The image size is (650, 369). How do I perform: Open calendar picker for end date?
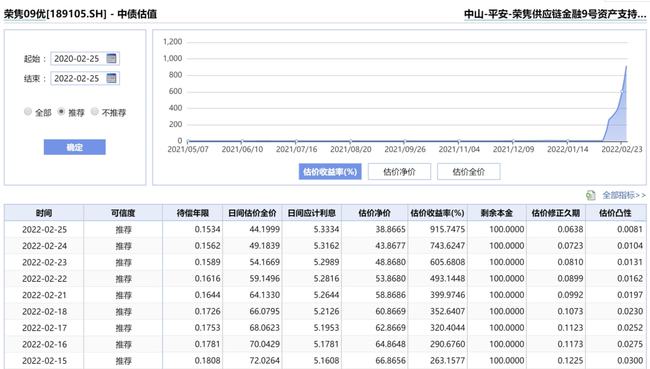point(112,78)
